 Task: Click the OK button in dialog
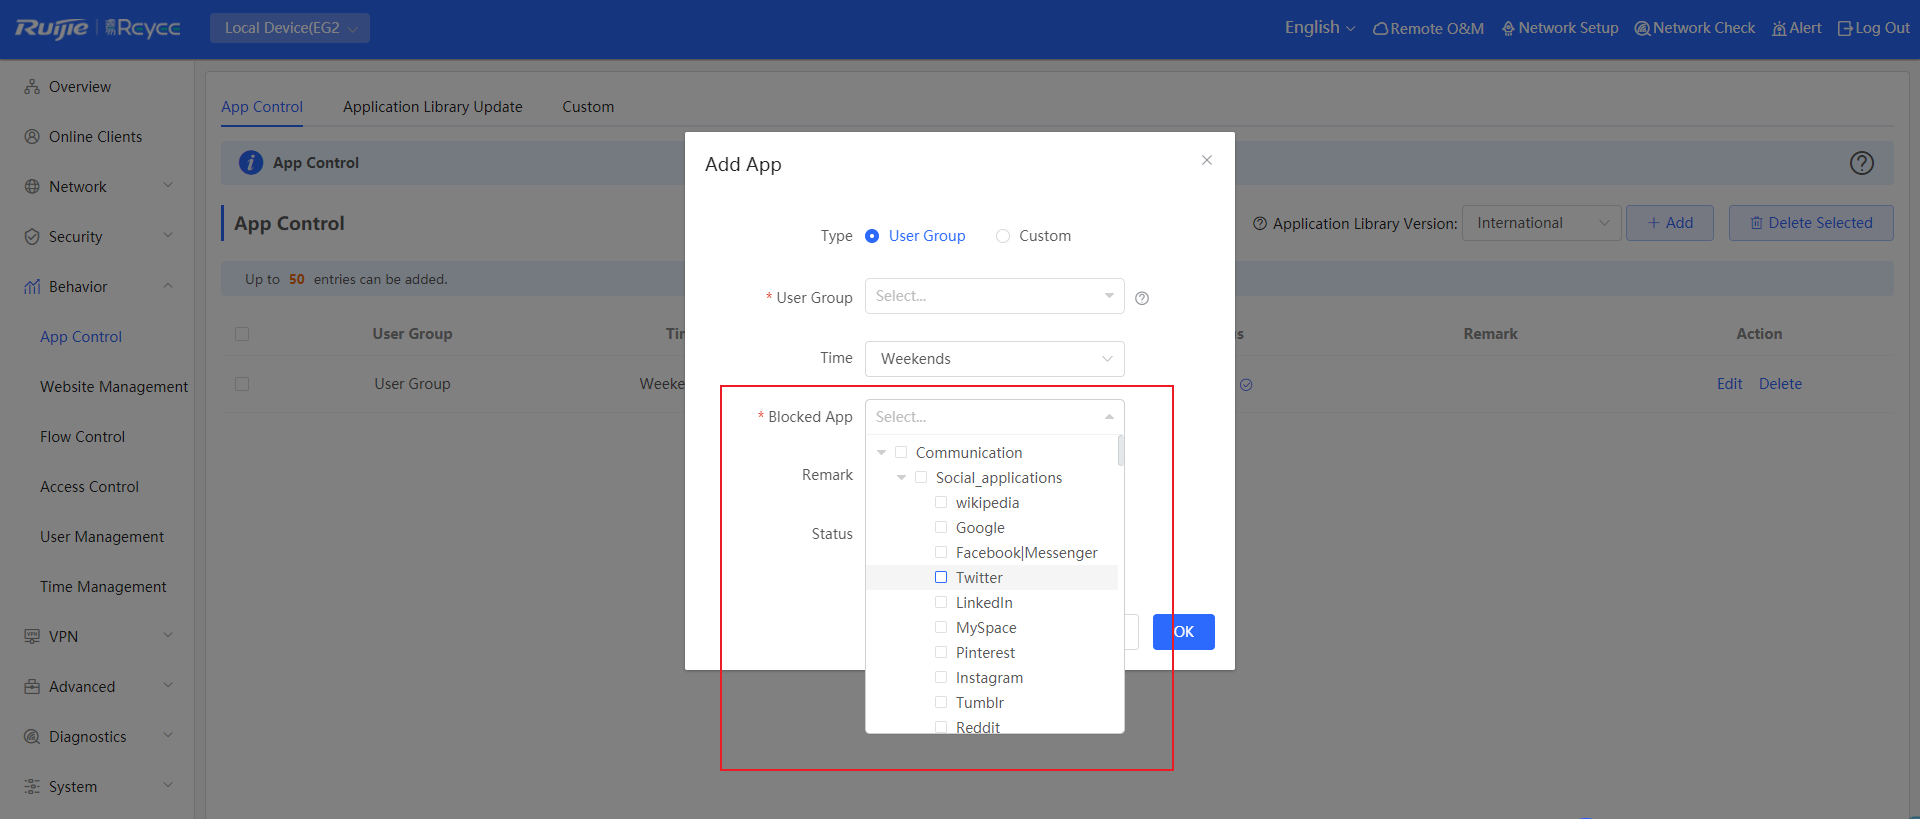[1184, 632]
